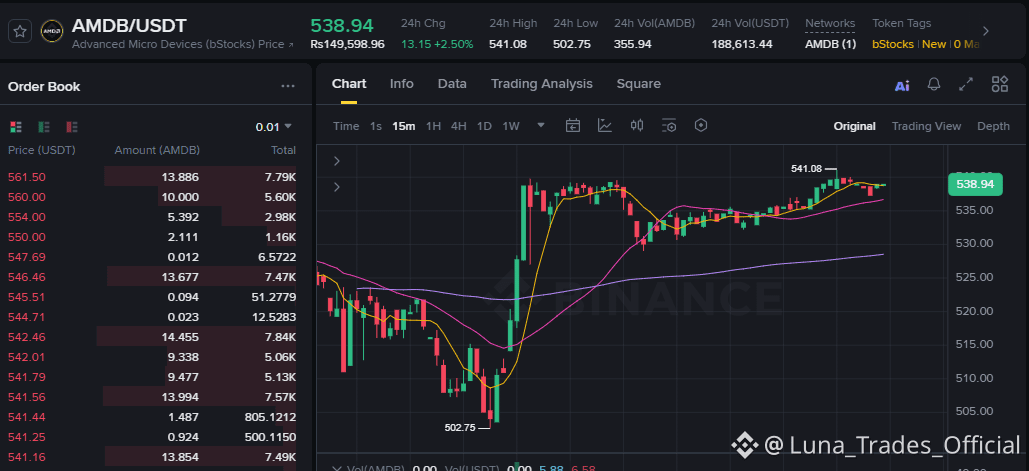The height and width of the screenshot is (471, 1029).
Task: Select the 15m interval
Action: [x=404, y=126]
